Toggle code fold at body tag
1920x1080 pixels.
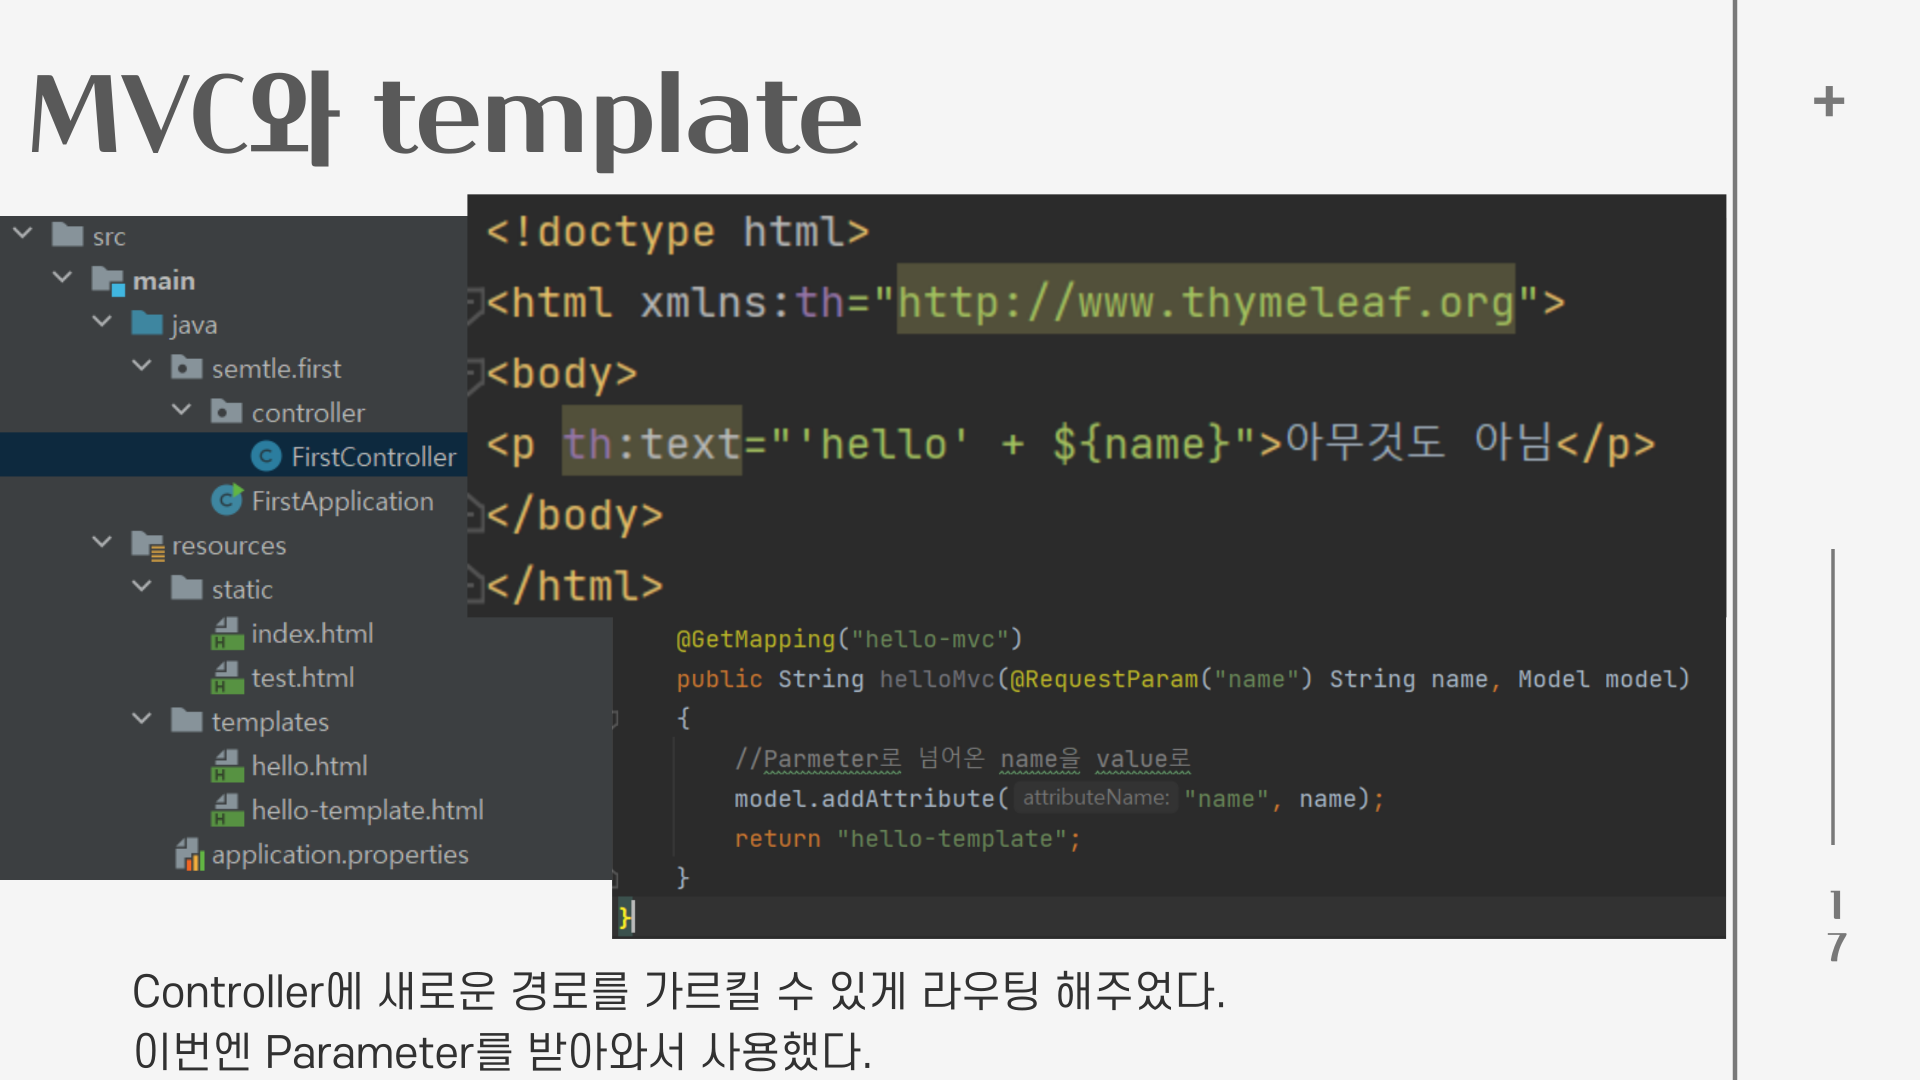click(x=476, y=374)
